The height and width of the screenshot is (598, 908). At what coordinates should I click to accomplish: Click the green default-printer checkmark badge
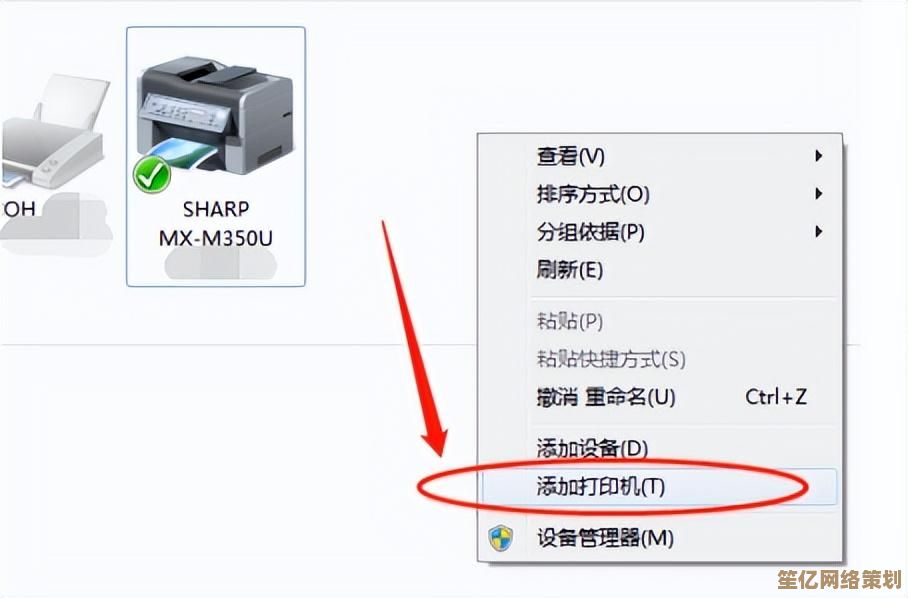click(152, 175)
